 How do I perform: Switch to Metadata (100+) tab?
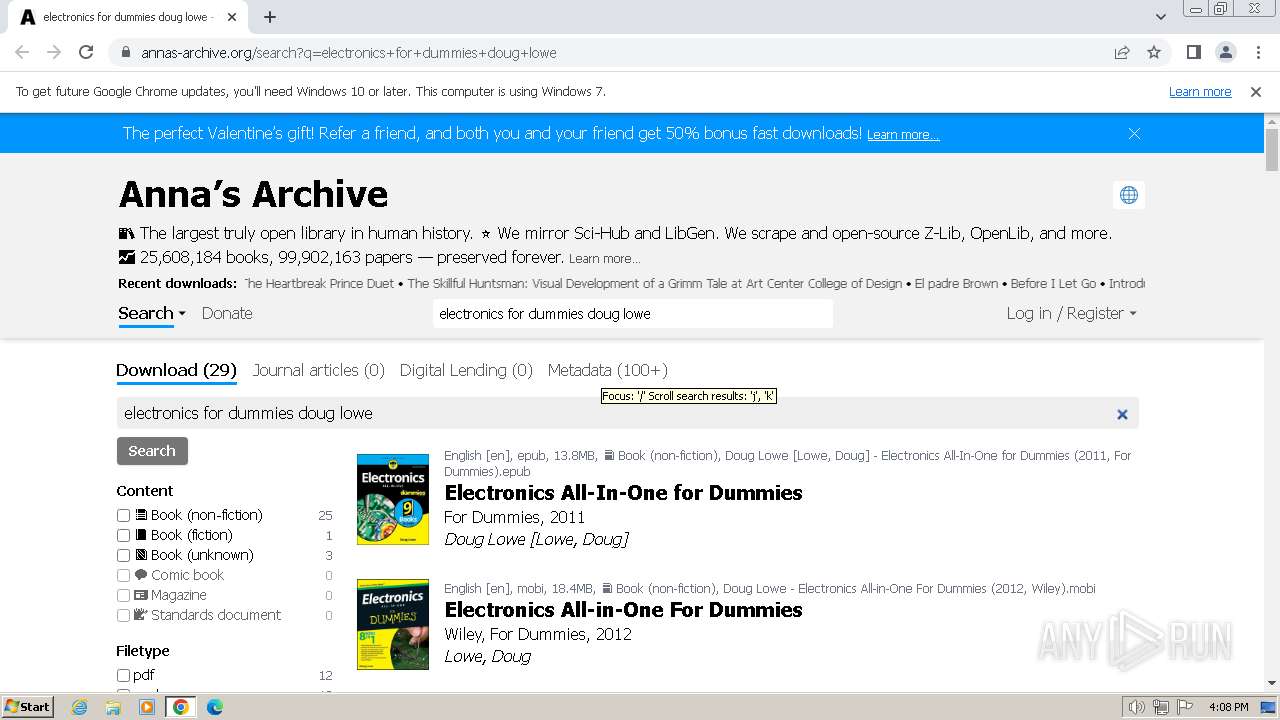607,370
